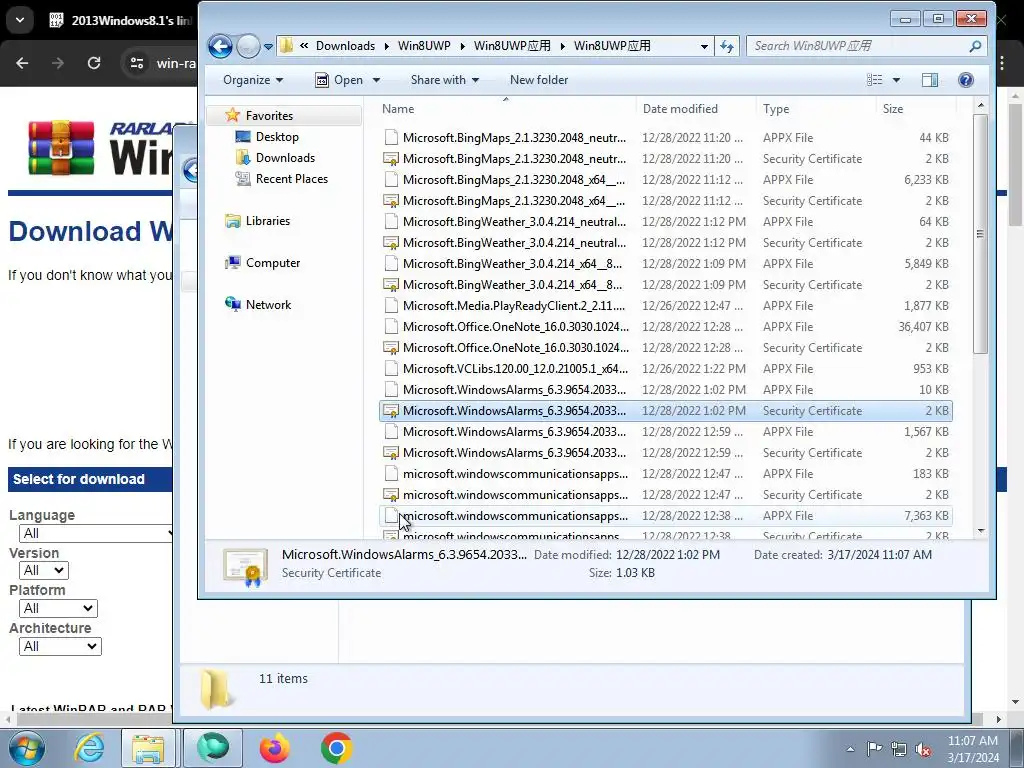
Task: Sort by the Type column header
Action: point(776,109)
